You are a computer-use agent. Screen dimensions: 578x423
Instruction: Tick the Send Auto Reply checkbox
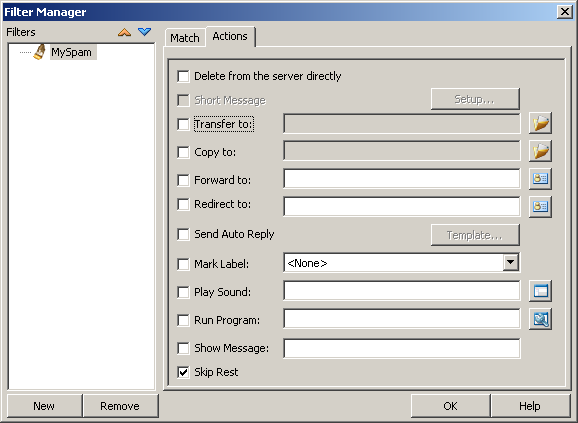[x=183, y=234]
